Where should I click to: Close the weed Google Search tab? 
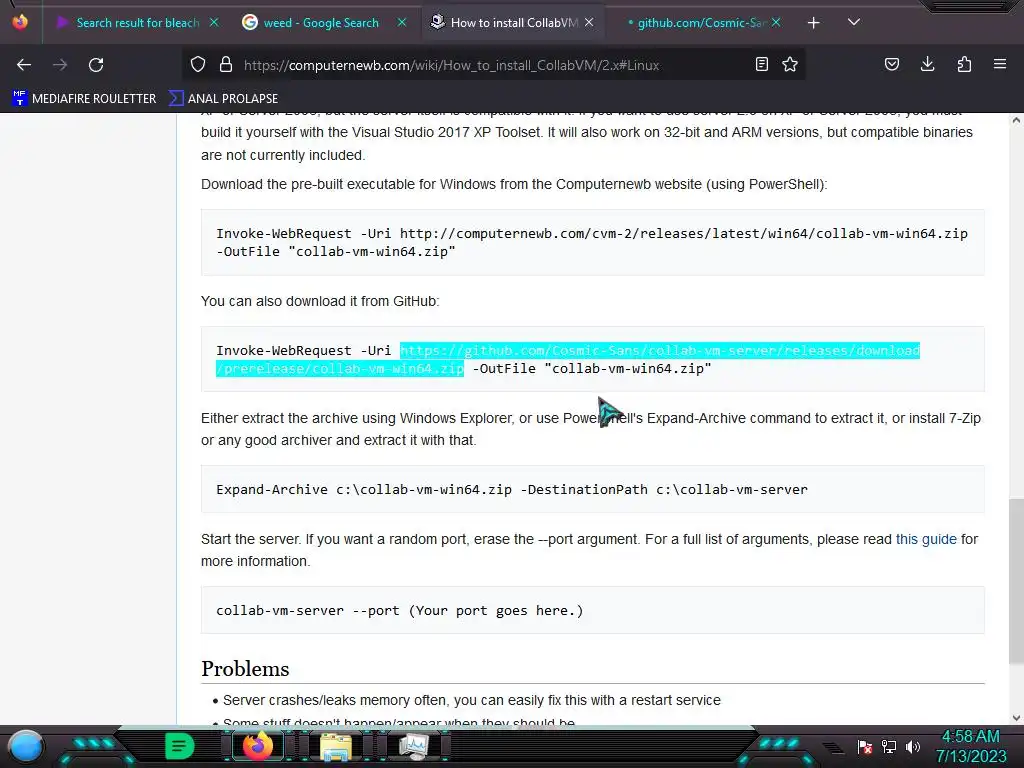[402, 22]
